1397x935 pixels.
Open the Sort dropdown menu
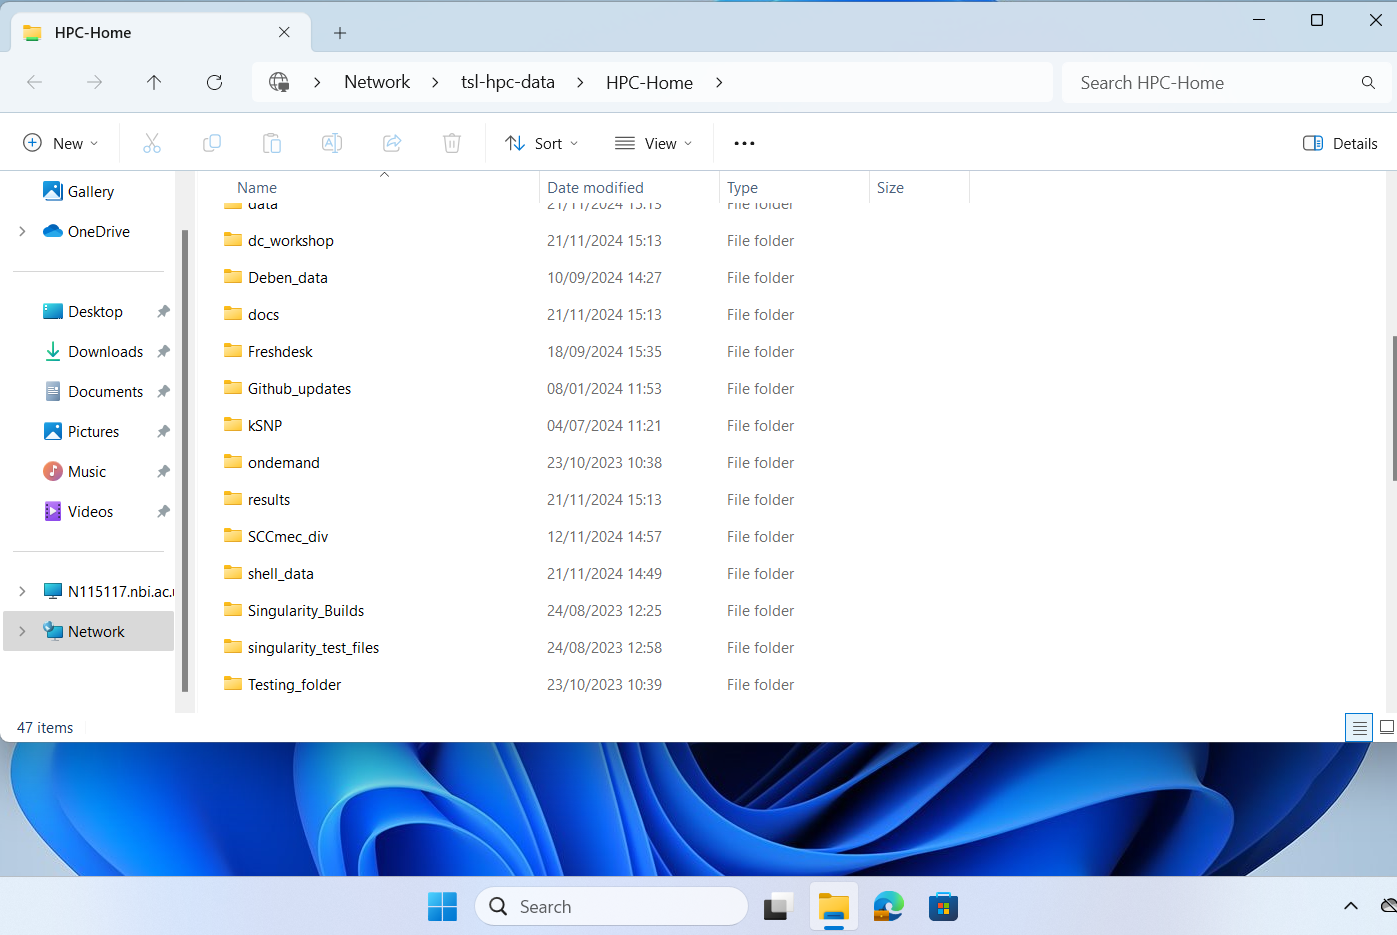[542, 143]
